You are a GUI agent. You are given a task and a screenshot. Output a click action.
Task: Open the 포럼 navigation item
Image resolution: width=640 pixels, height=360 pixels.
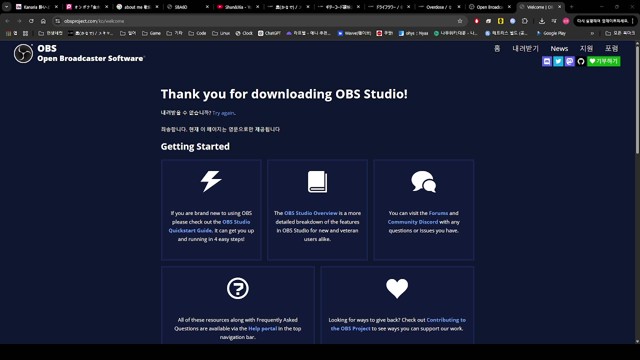611,49
